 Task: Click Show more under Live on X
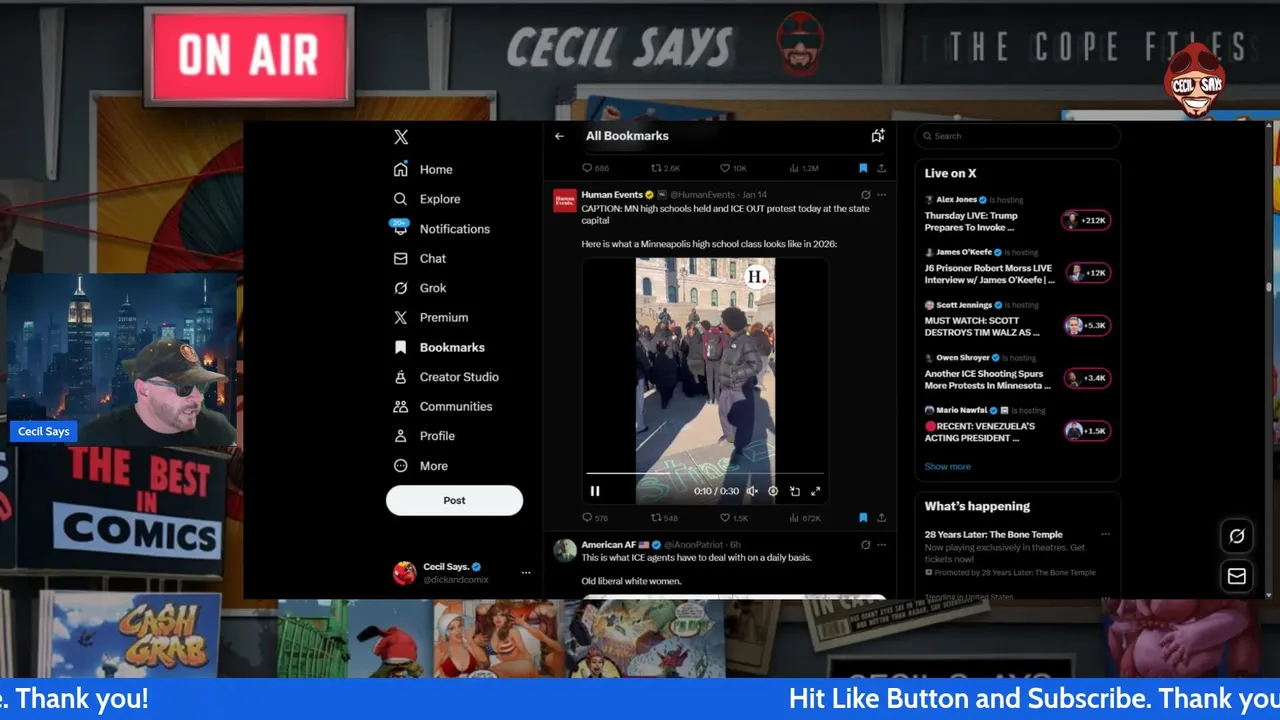pos(947,466)
